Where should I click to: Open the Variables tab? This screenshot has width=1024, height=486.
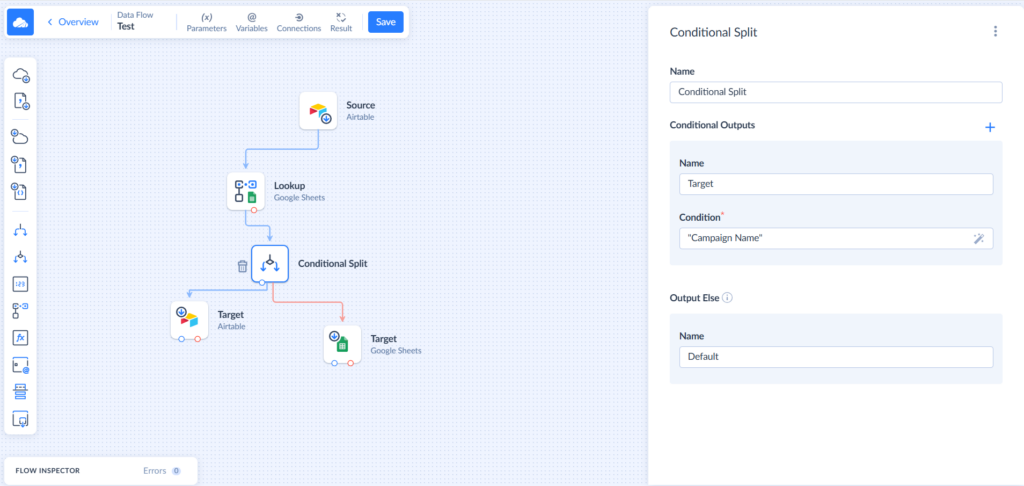(x=251, y=22)
